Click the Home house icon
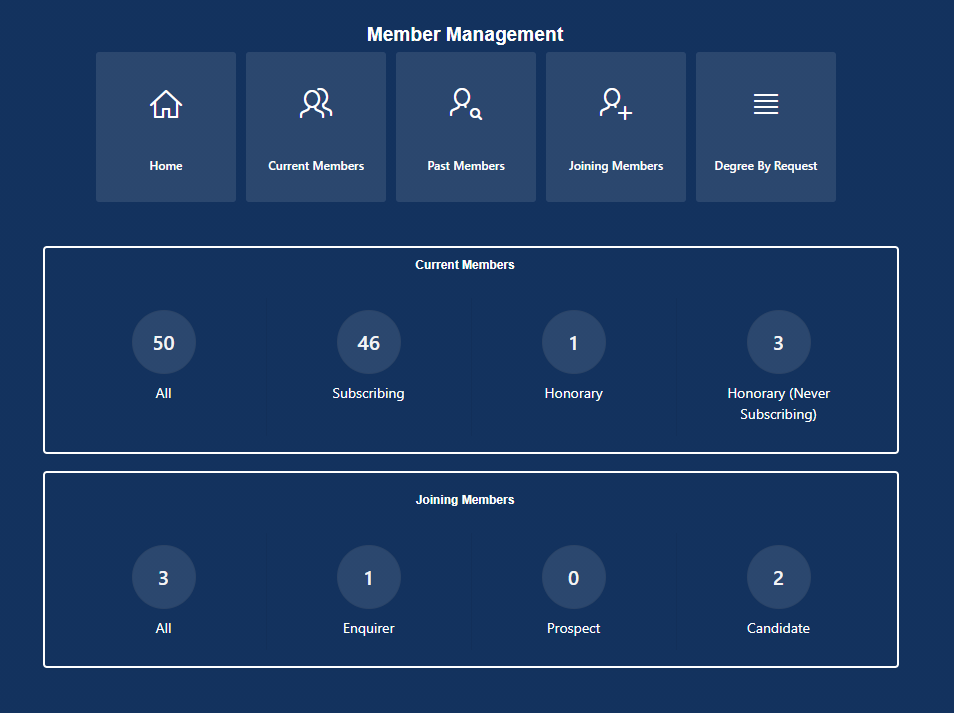The height and width of the screenshot is (713, 954). (x=166, y=104)
